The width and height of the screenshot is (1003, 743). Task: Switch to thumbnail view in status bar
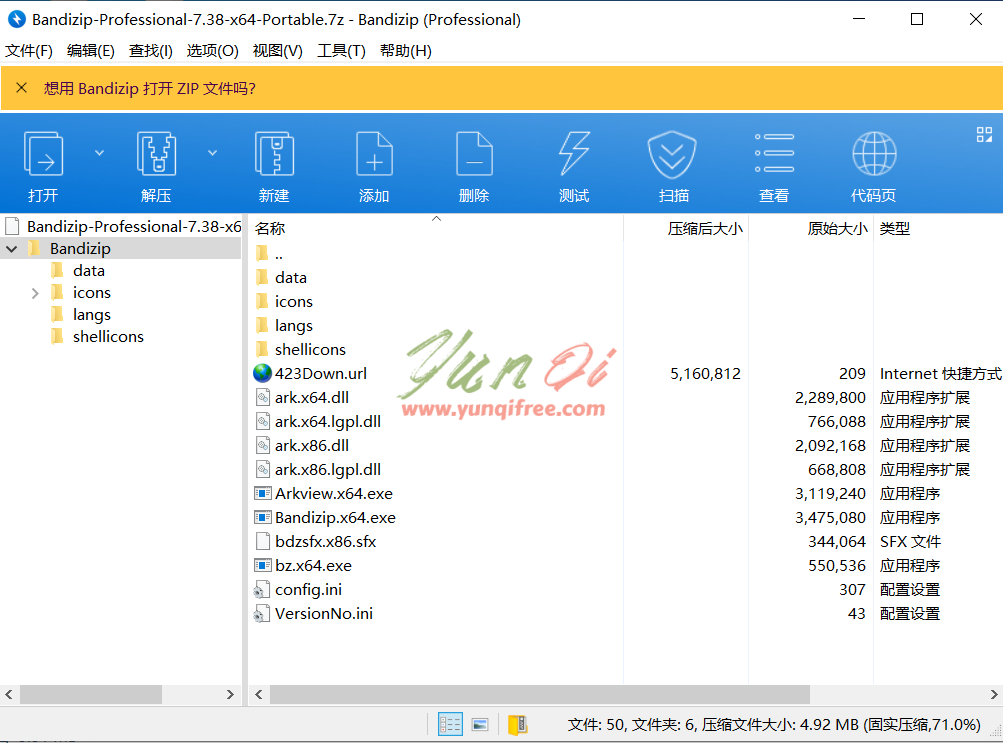(x=480, y=724)
